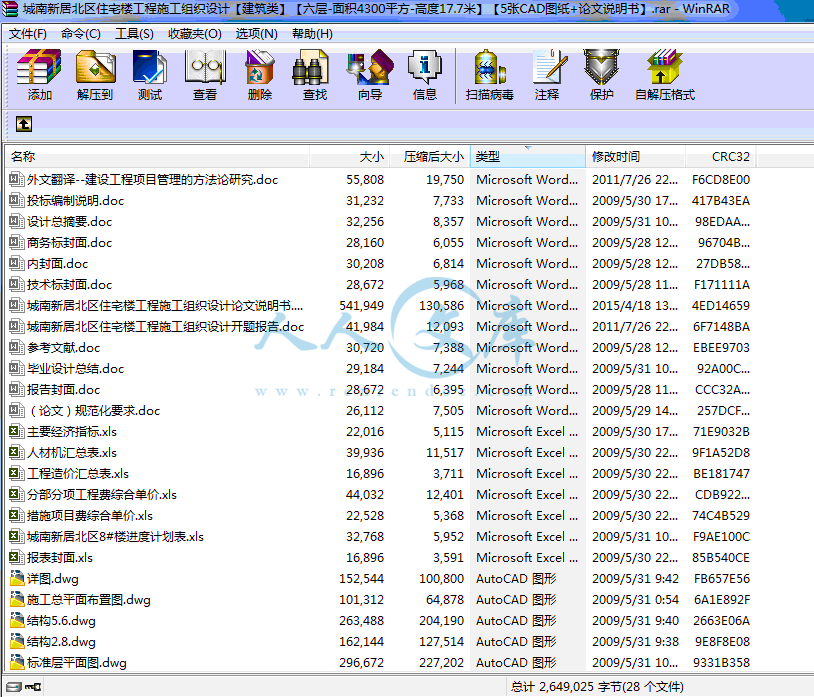This screenshot has height=697, width=814.
Task: Open the 收藏夹(O) menu
Action: pyautogui.click(x=195, y=34)
